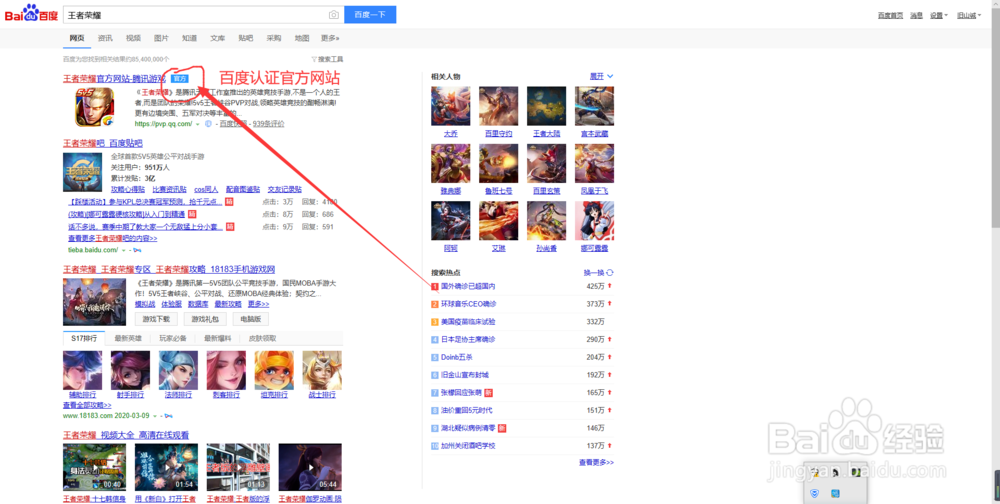Switch to the 贴吧 tab
1000x504 pixels.
point(246,38)
